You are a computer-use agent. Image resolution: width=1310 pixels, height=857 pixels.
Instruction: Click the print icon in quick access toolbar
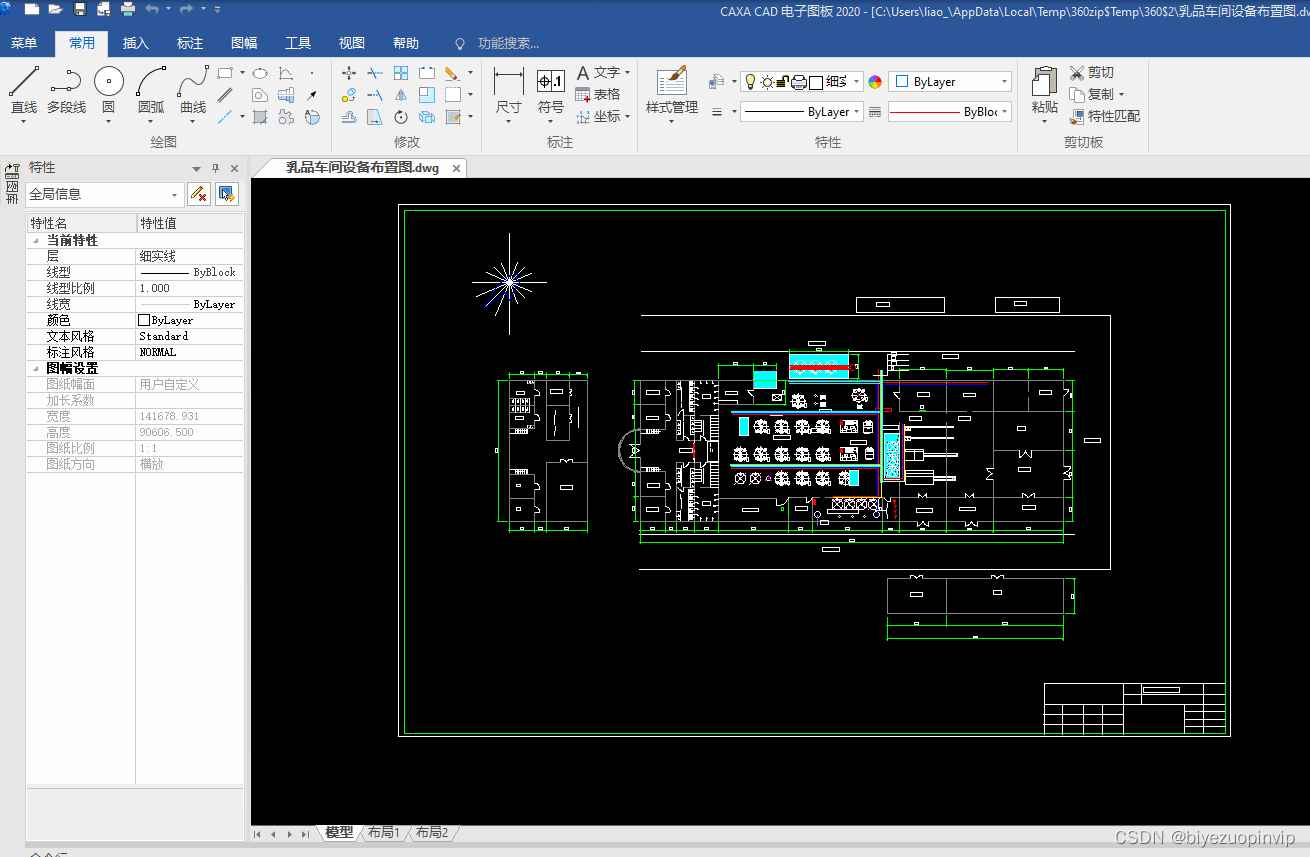128,9
